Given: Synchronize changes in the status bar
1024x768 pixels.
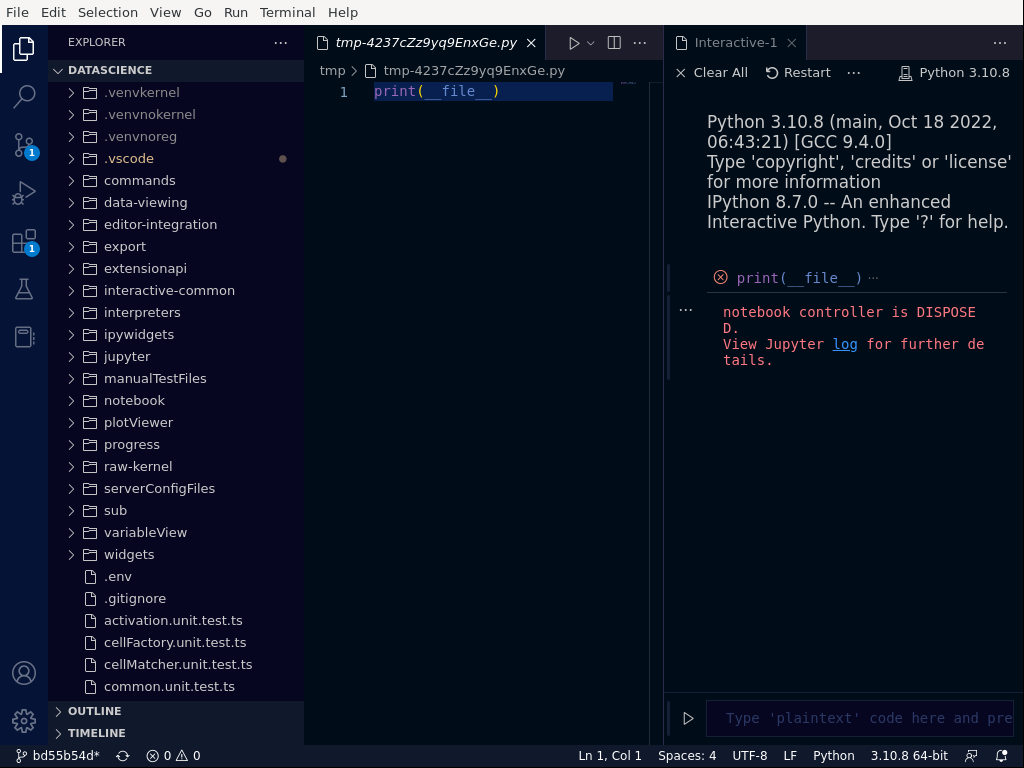Looking at the screenshot, I should pos(122,756).
